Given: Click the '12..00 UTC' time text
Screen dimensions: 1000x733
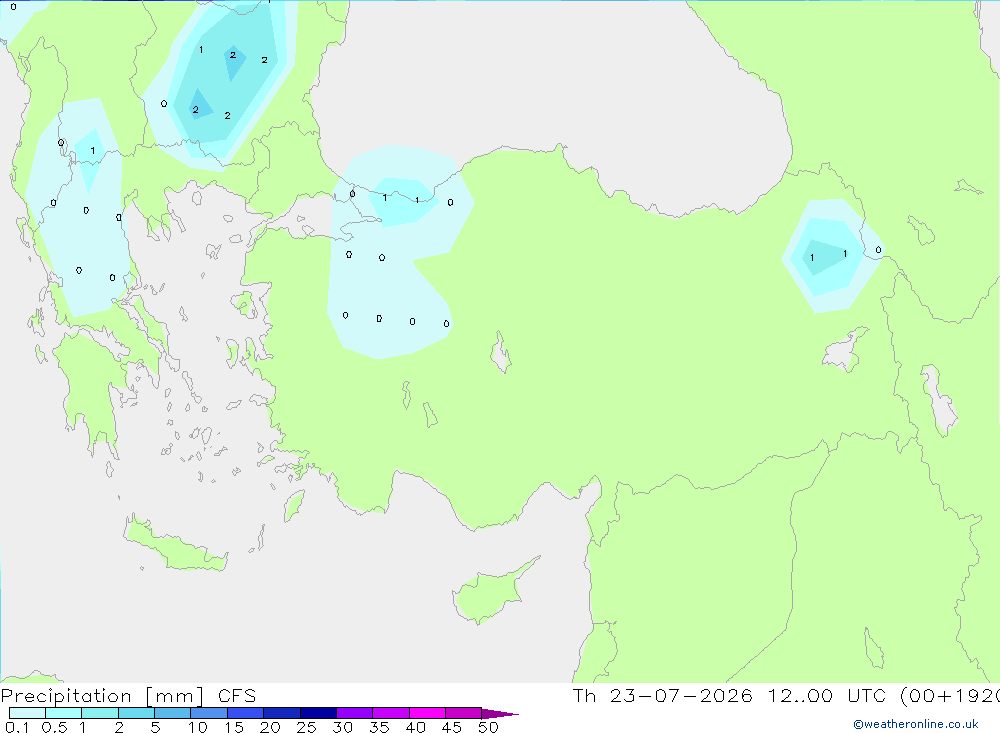Looking at the screenshot, I should (x=827, y=695).
